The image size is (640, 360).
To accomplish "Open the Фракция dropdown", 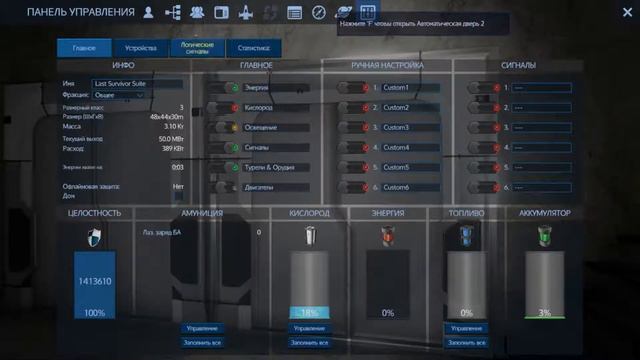I will (118, 95).
